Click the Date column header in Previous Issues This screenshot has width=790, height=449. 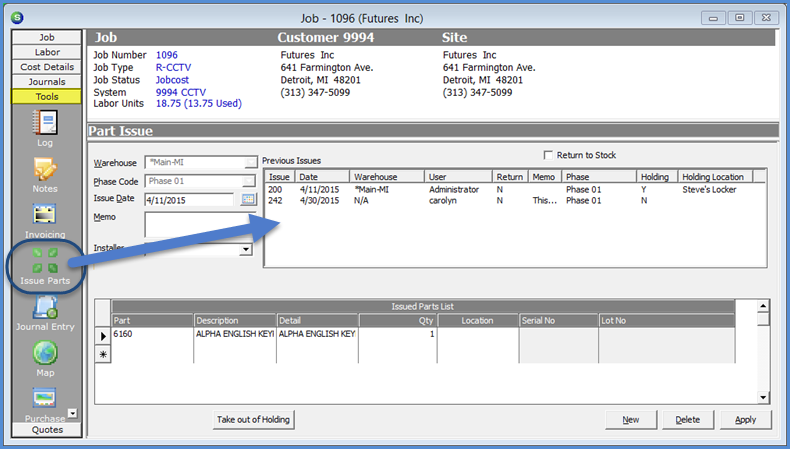[322, 177]
